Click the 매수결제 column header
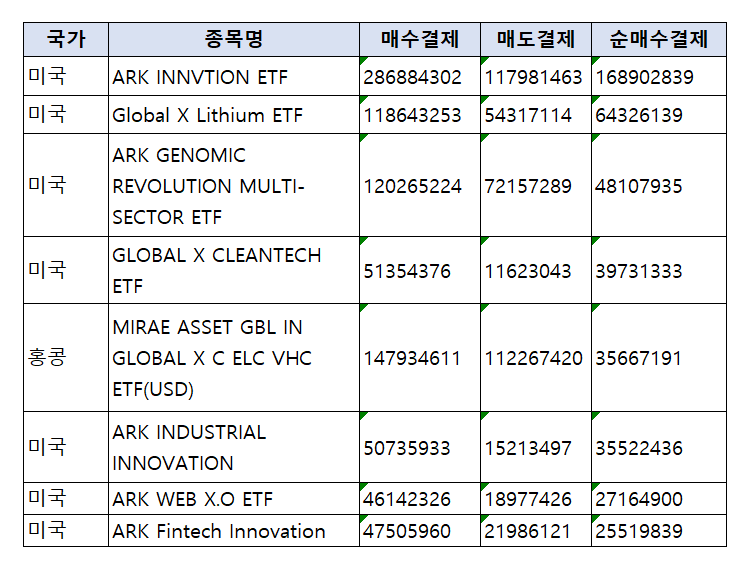The width and height of the screenshot is (747, 567). point(419,40)
